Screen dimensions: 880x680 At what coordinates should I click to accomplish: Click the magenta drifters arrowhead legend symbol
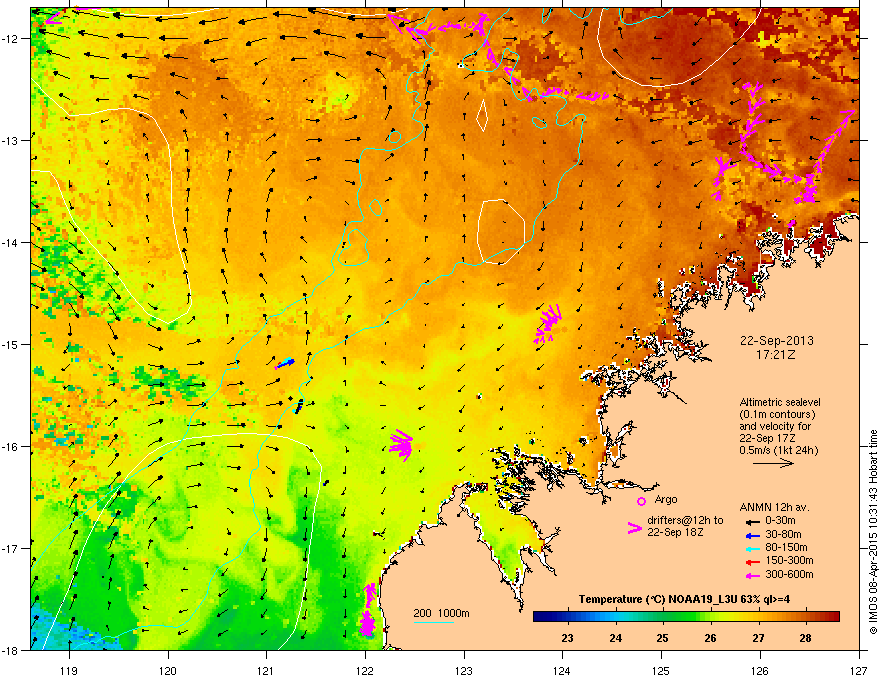[x=635, y=527]
